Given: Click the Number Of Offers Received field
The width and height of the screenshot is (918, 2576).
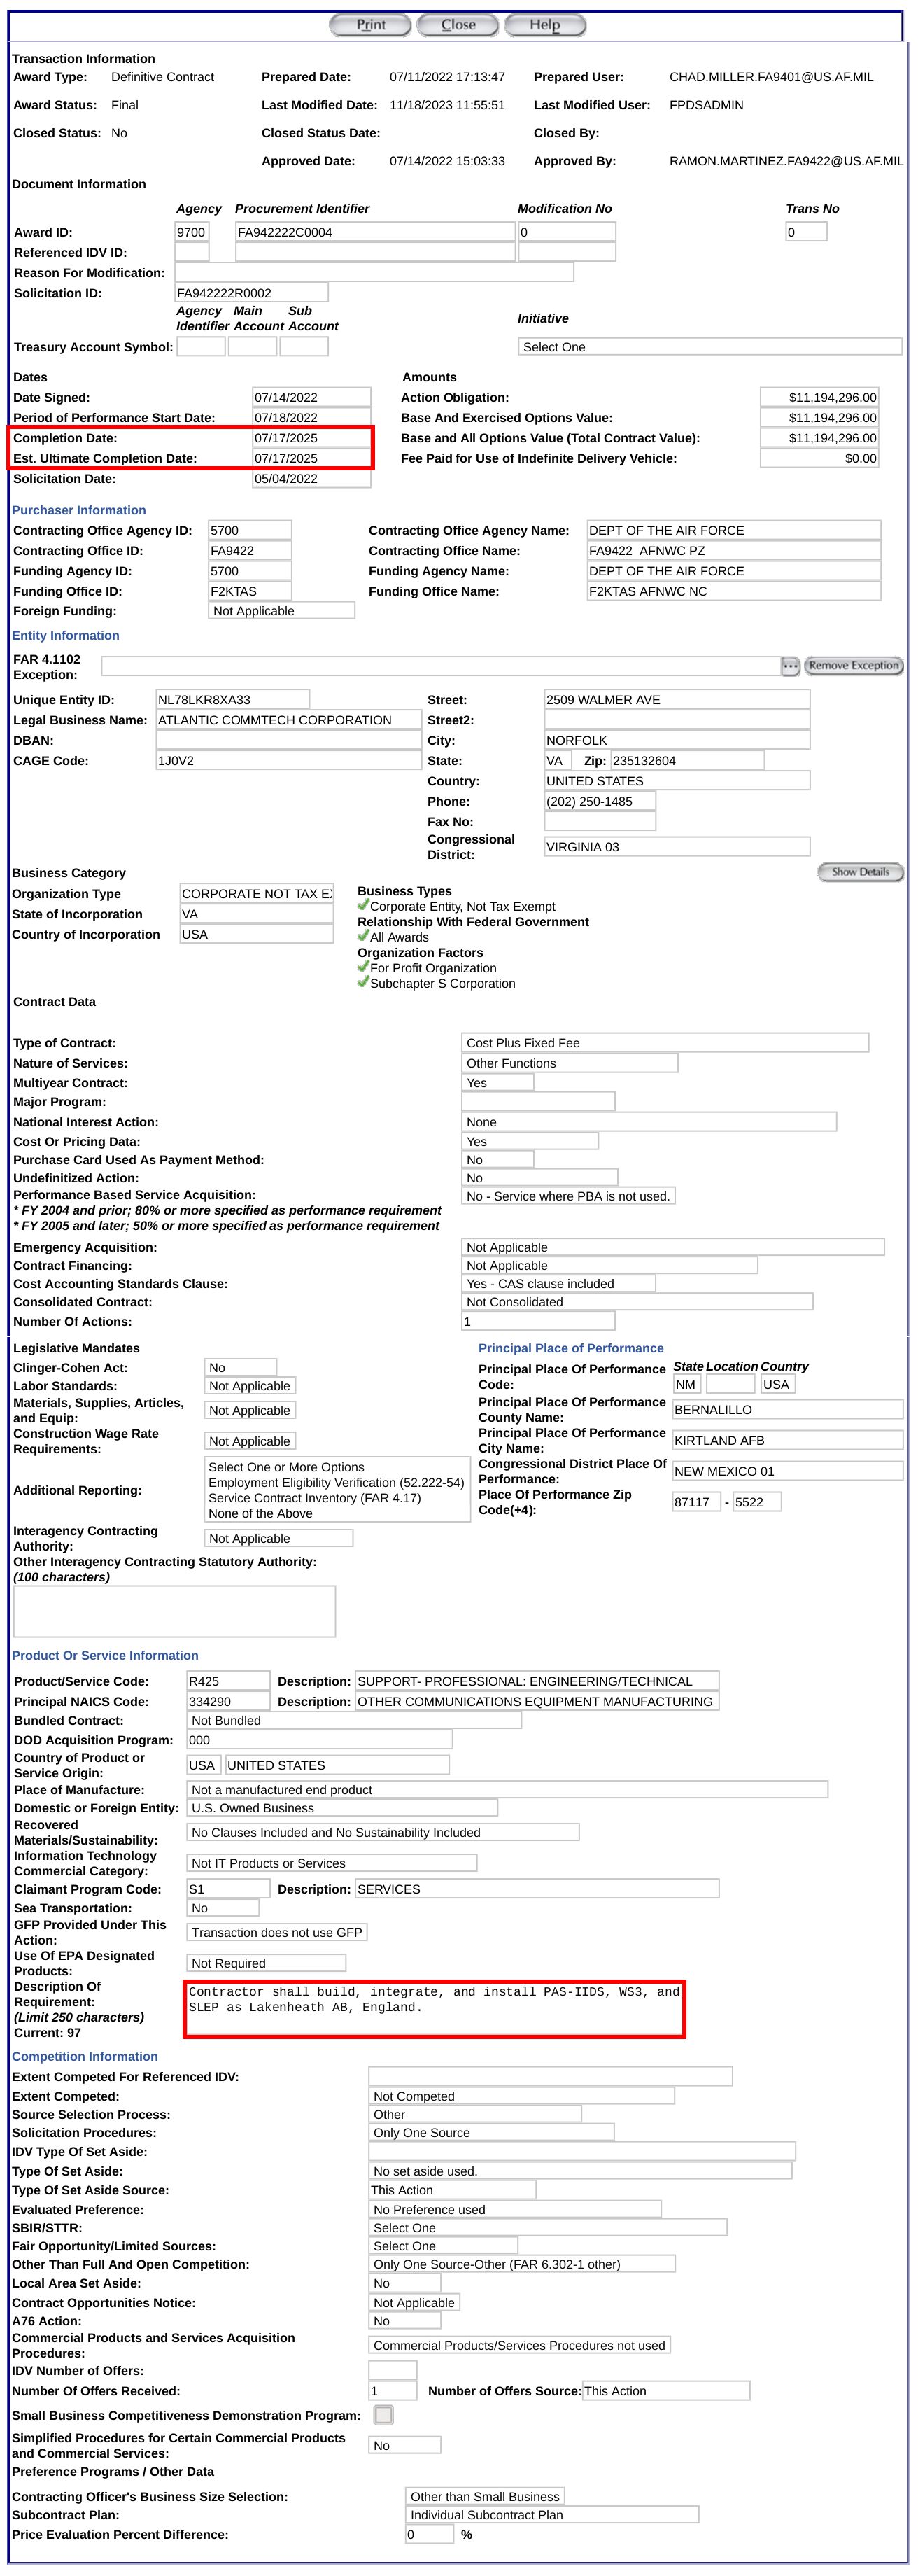Looking at the screenshot, I should click(x=392, y=2391).
